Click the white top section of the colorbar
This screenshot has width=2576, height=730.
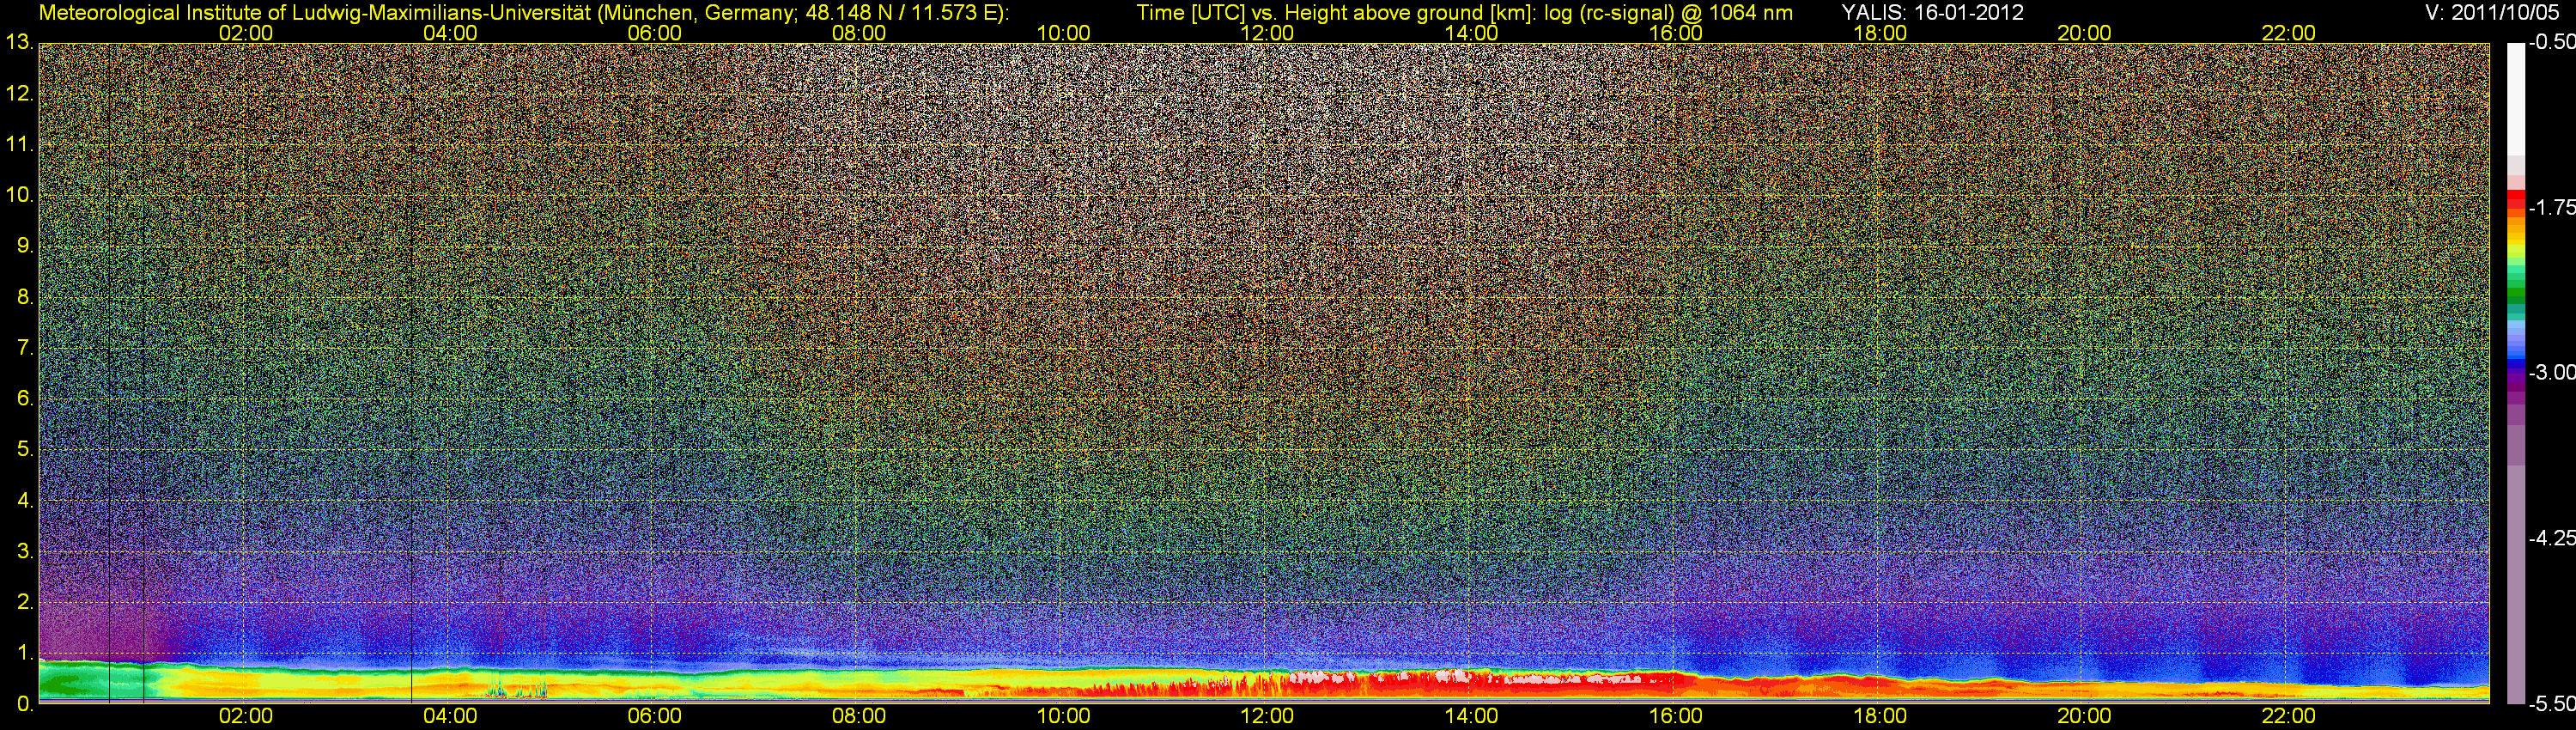click(2515, 99)
